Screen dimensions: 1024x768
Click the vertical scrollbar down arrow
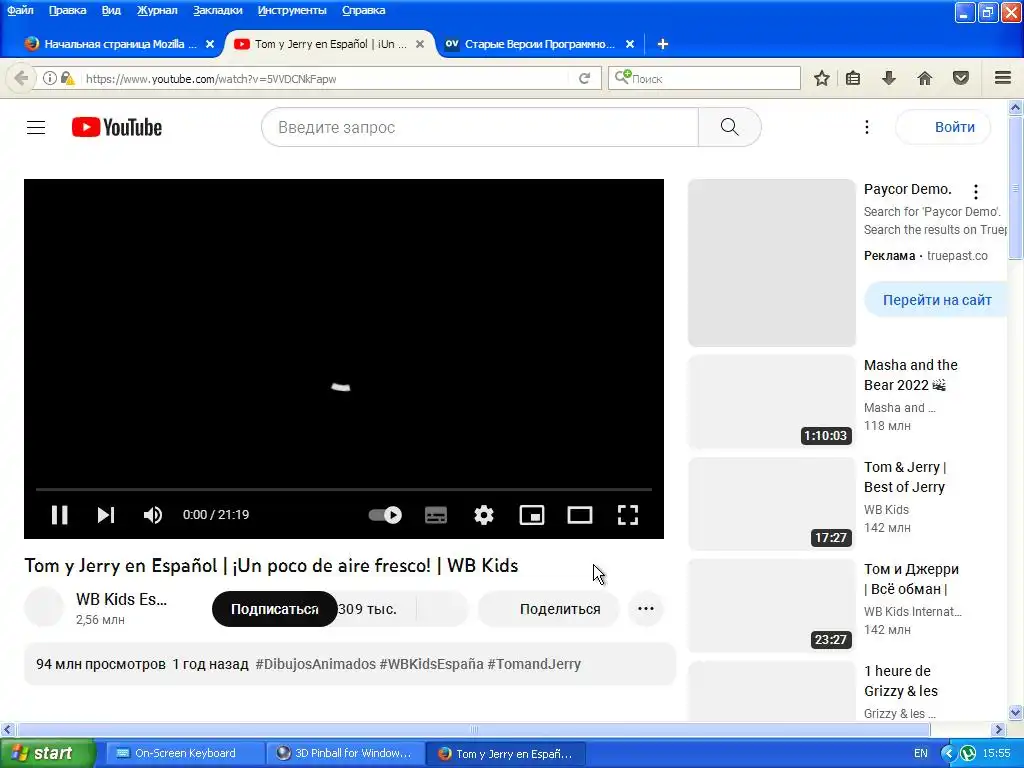[x=1016, y=712]
